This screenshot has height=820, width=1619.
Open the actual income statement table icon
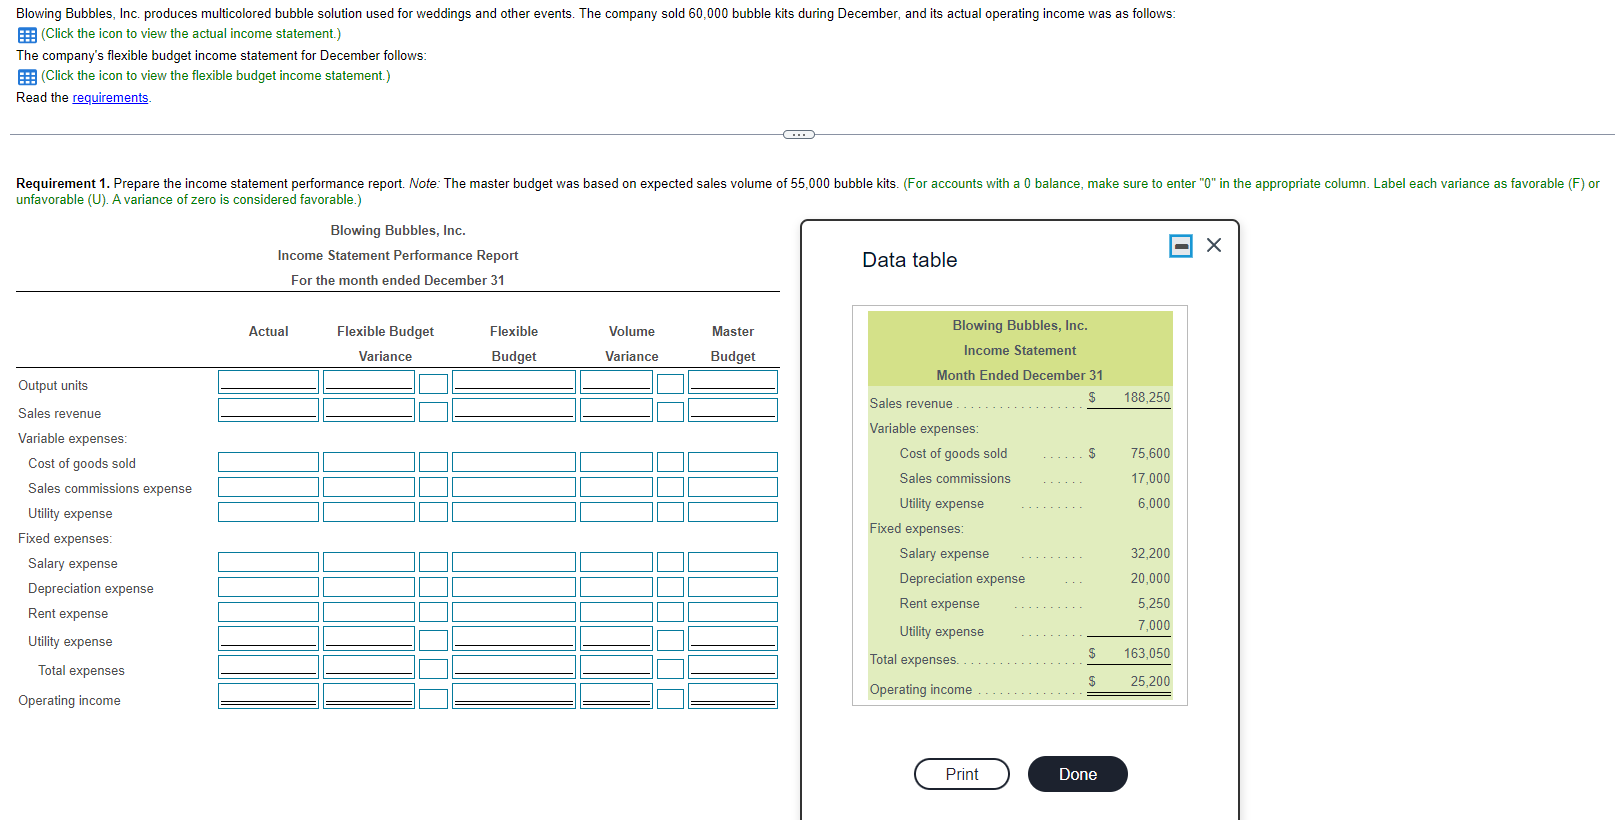(x=27, y=35)
